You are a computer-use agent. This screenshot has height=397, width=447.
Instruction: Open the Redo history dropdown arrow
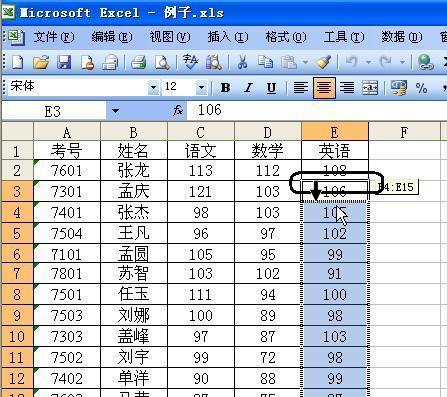(402, 62)
